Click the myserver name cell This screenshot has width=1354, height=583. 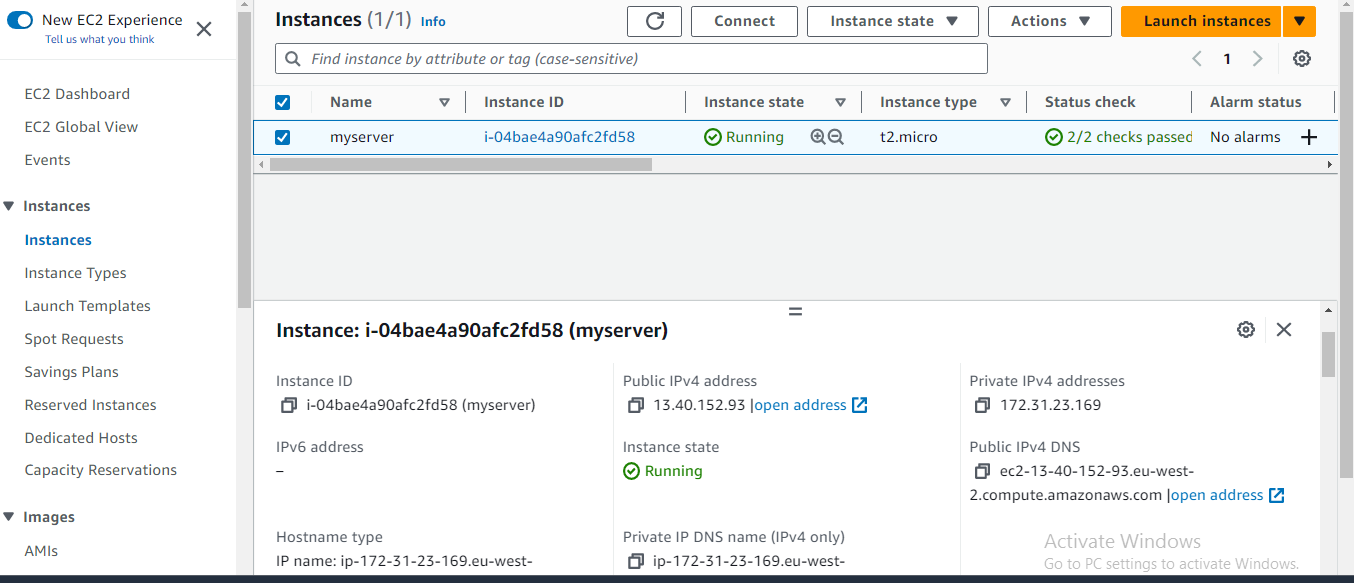[362, 137]
